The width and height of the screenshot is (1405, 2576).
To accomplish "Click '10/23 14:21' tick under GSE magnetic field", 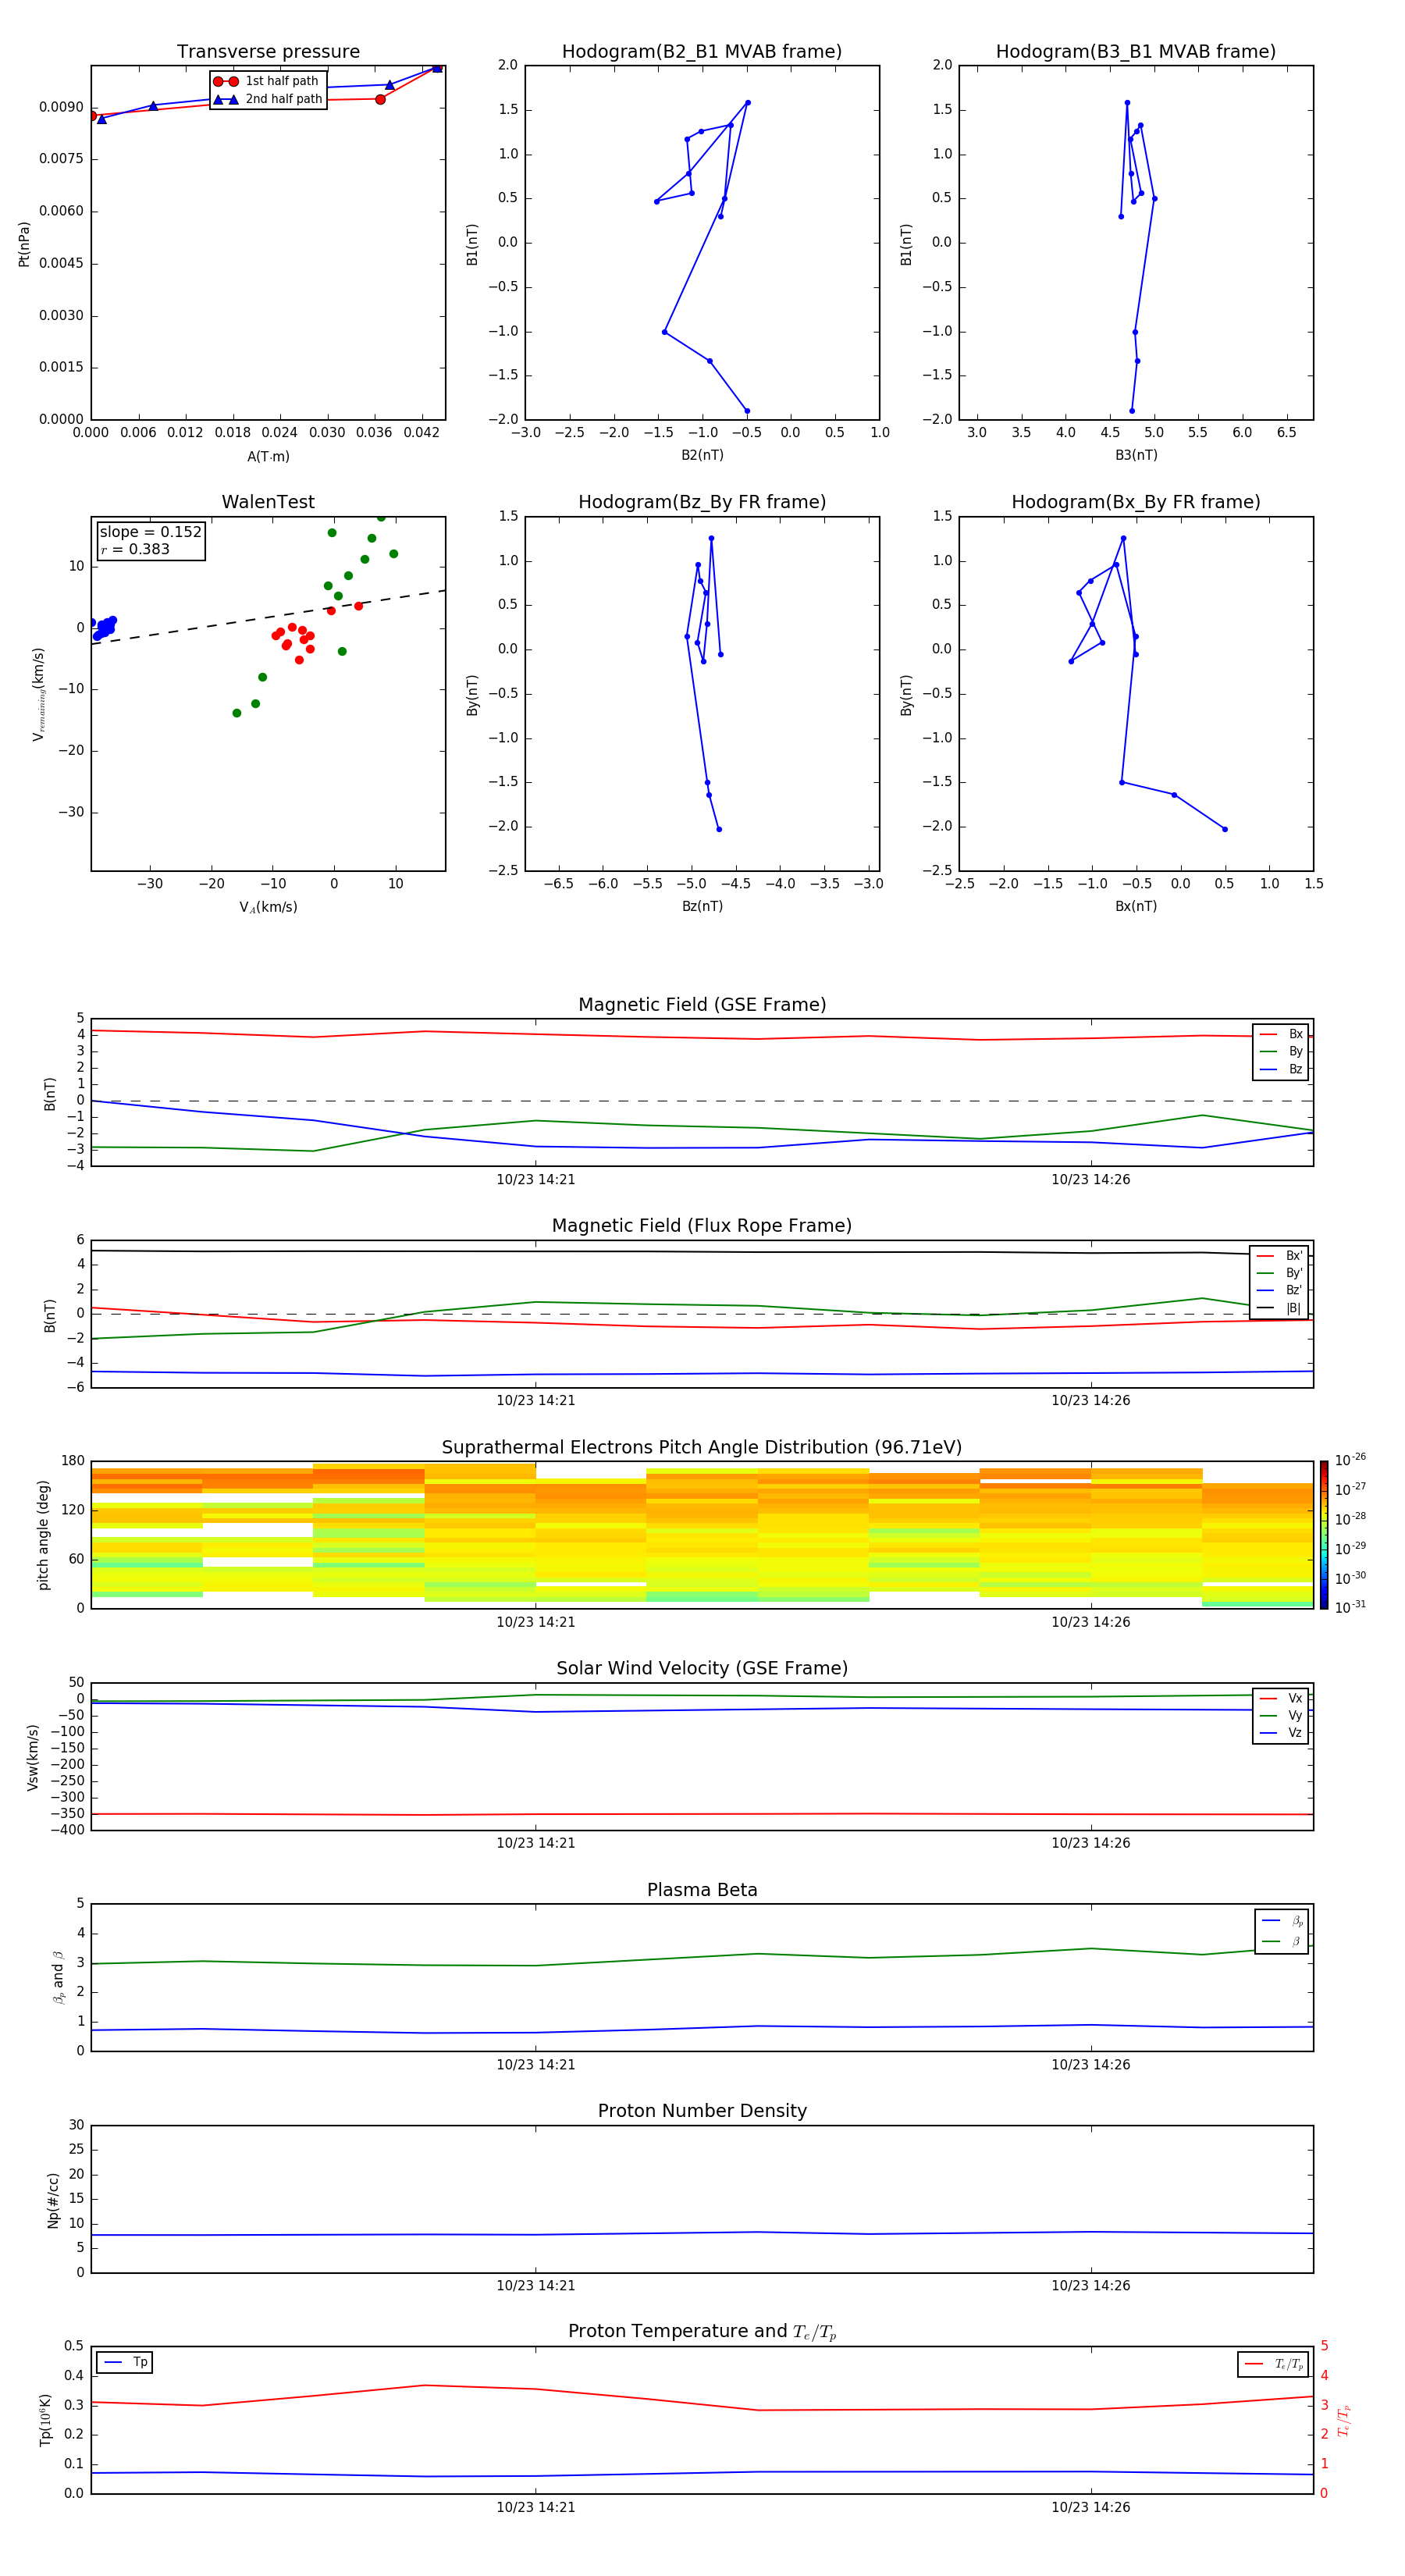I will [x=536, y=1180].
